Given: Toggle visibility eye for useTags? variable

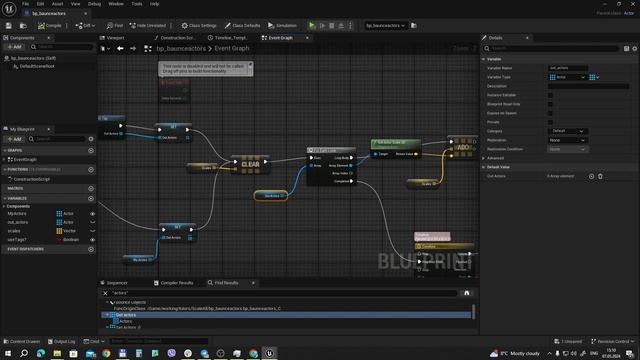Looking at the screenshot, I should coord(92,240).
